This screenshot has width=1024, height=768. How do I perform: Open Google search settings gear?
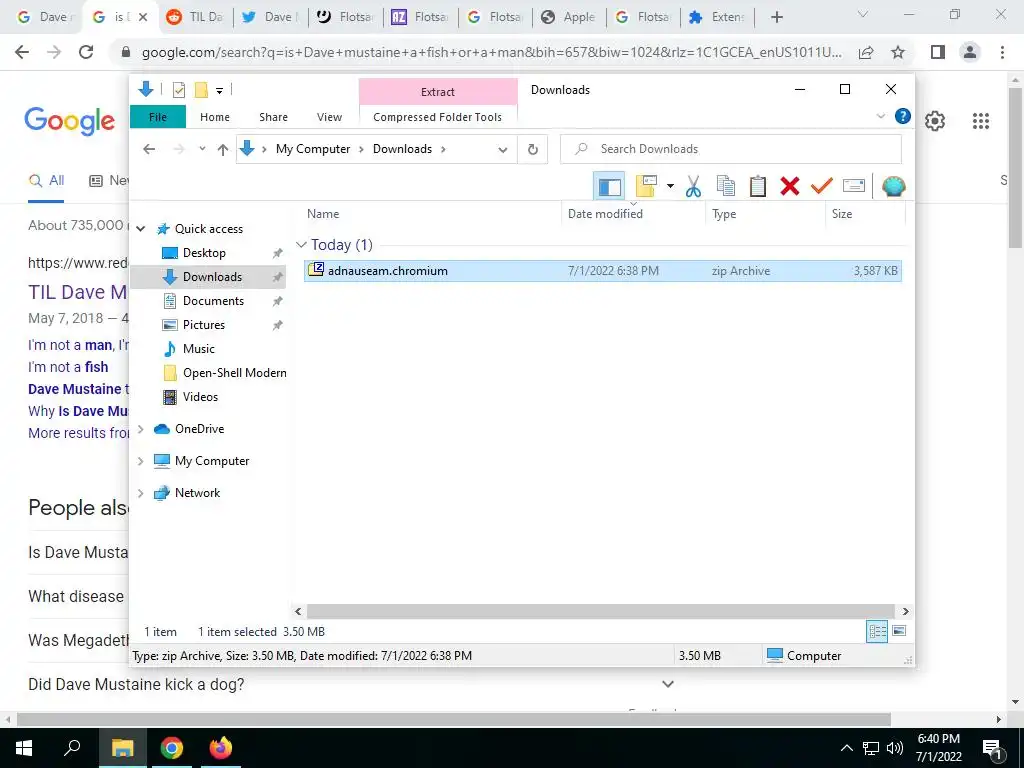click(x=935, y=121)
